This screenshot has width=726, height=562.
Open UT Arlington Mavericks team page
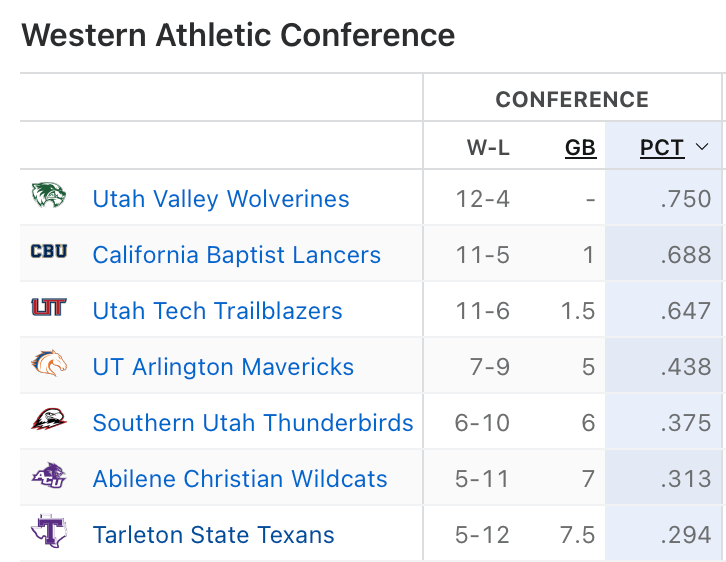tap(223, 367)
